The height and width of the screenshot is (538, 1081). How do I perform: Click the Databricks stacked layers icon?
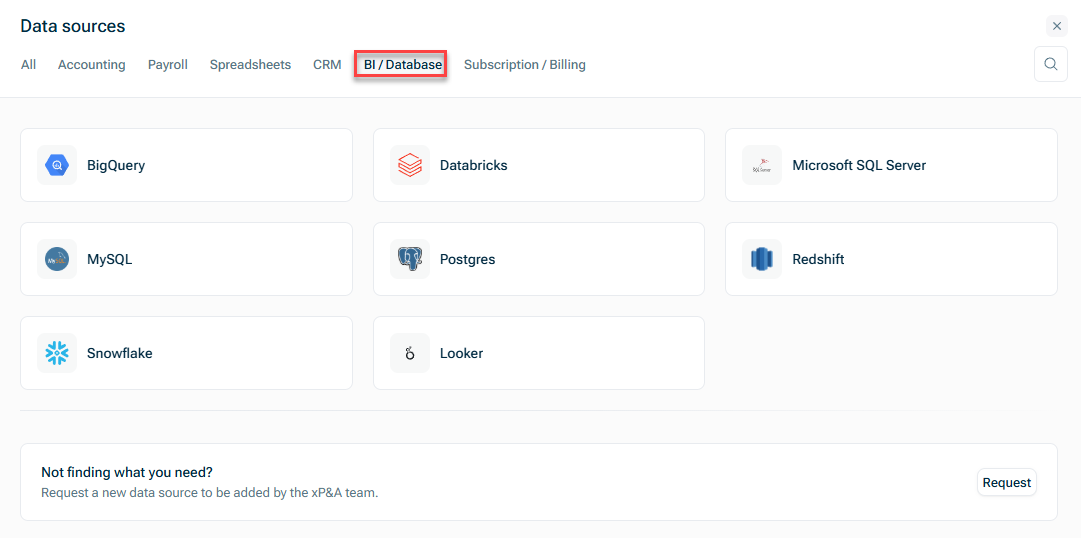(410, 165)
